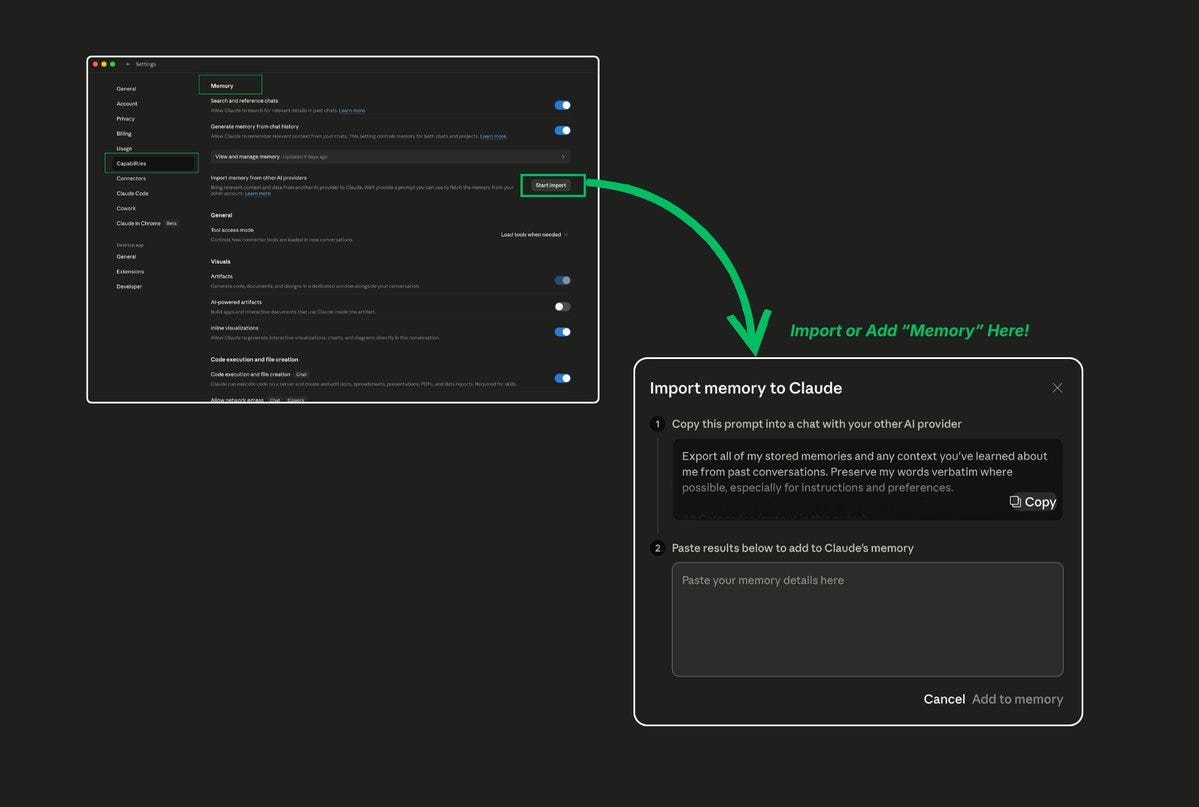Click the Memory section heading
This screenshot has width=1199, height=807.
pos(222,86)
